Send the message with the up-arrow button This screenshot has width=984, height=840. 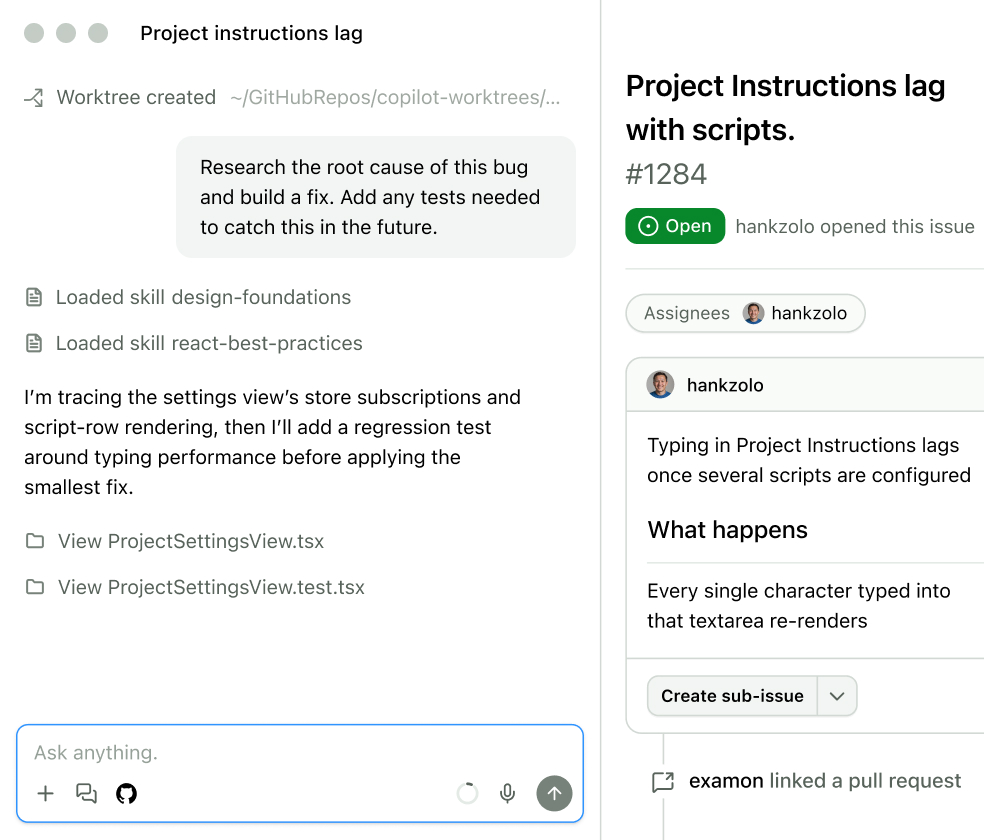[x=554, y=794]
